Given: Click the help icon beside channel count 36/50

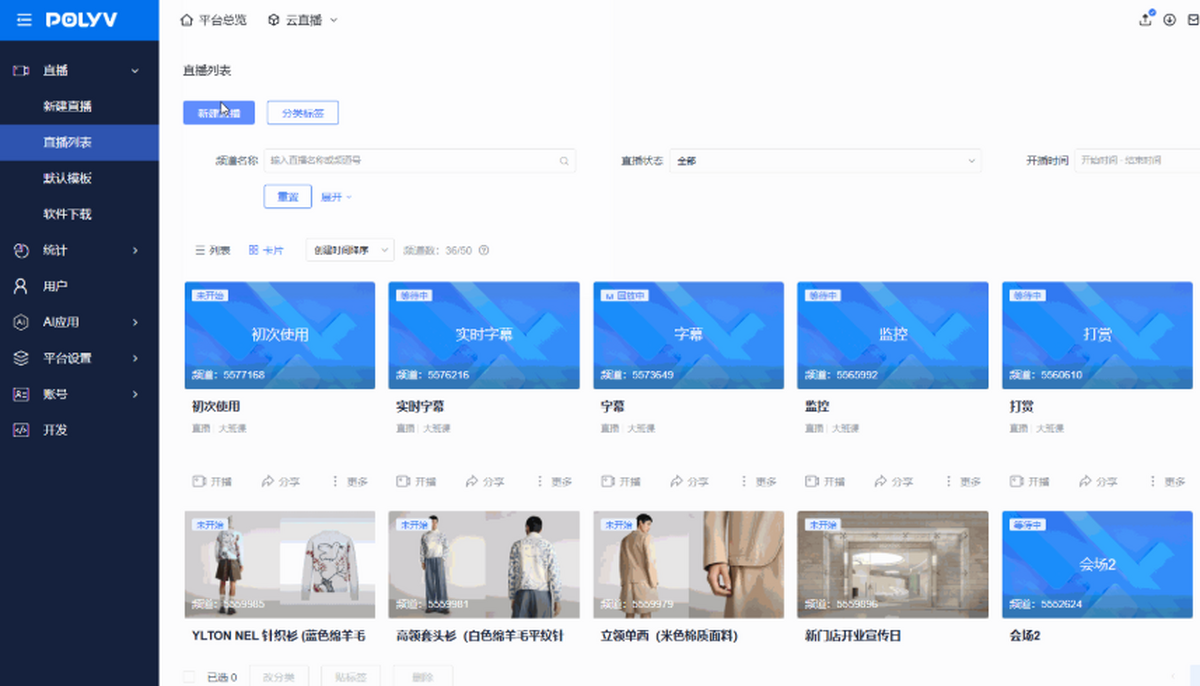Looking at the screenshot, I should [x=484, y=250].
